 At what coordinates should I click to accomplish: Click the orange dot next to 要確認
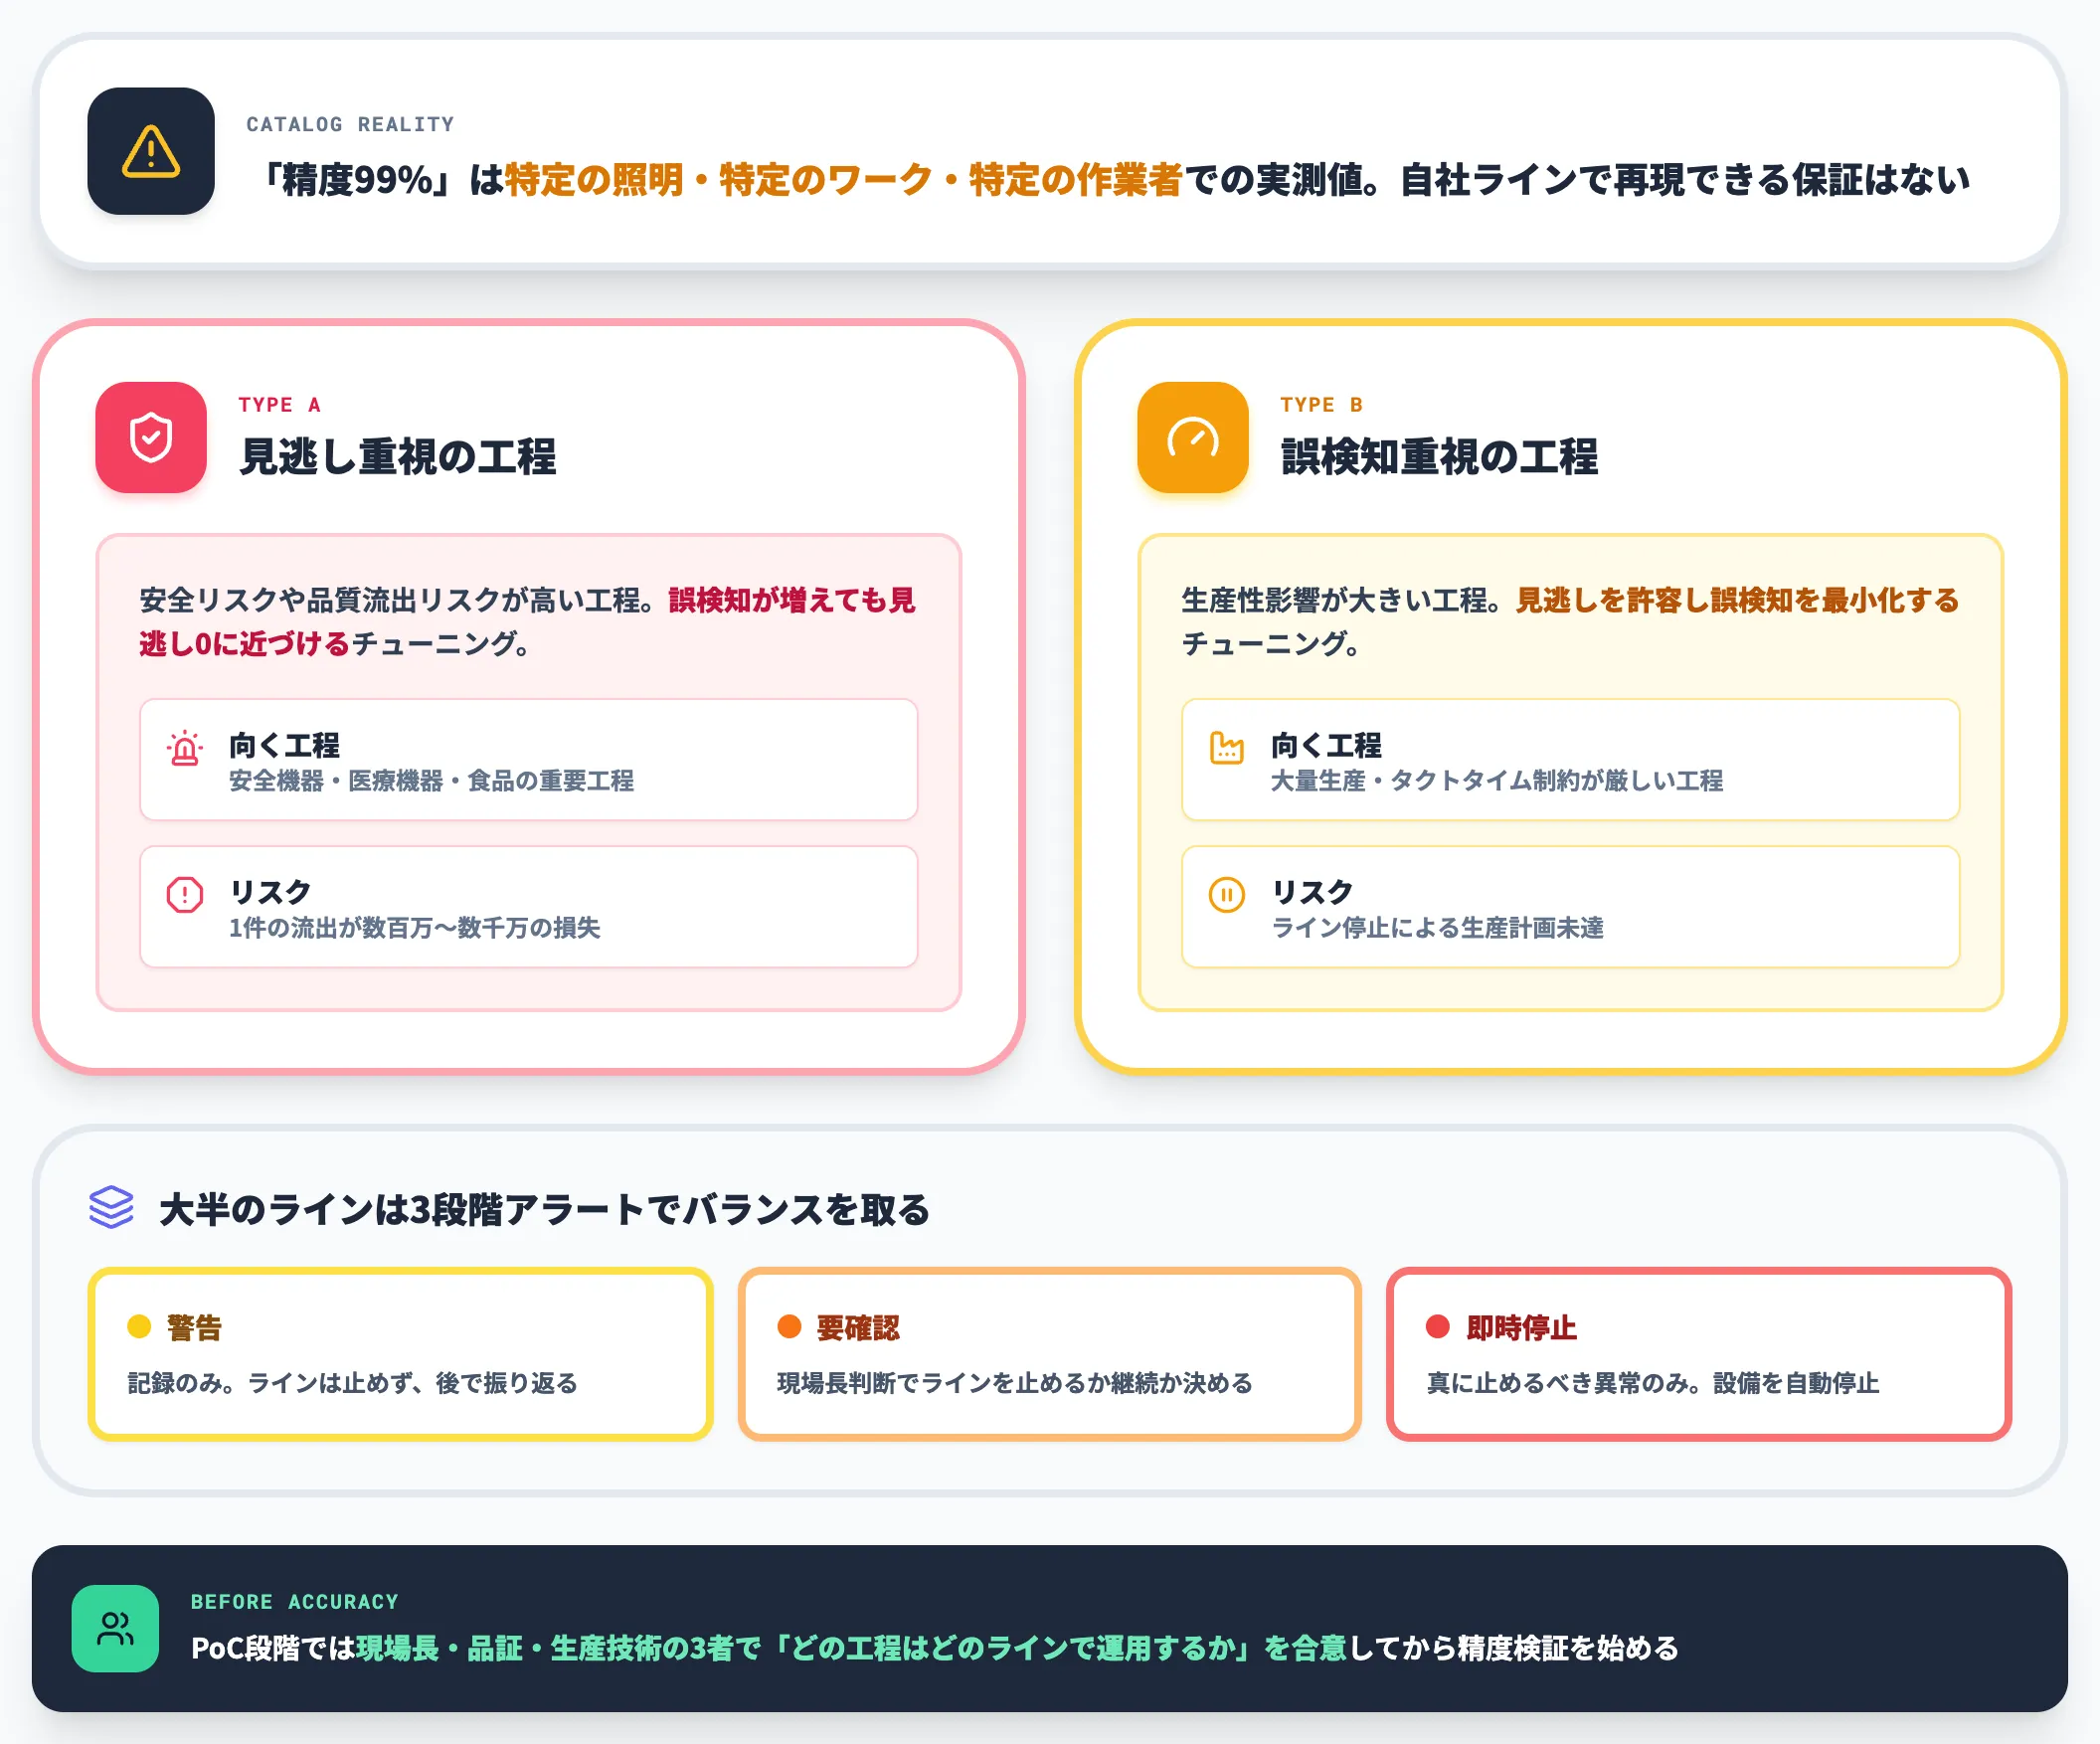[790, 1327]
